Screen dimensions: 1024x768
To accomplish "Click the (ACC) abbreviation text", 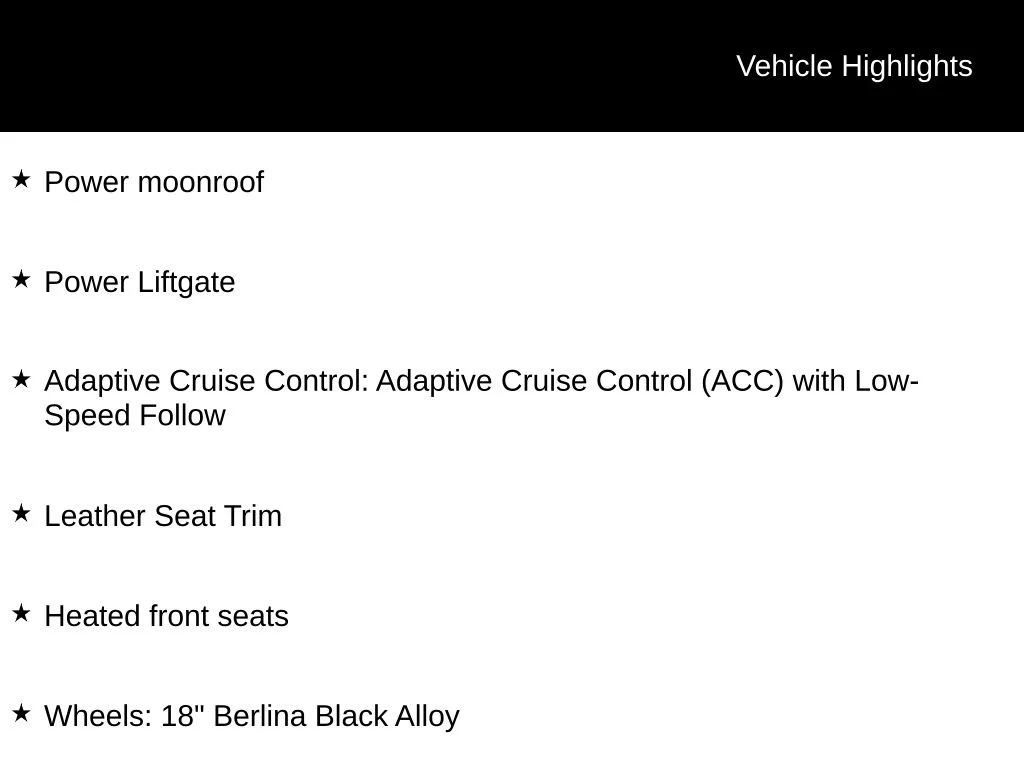I will point(743,381).
